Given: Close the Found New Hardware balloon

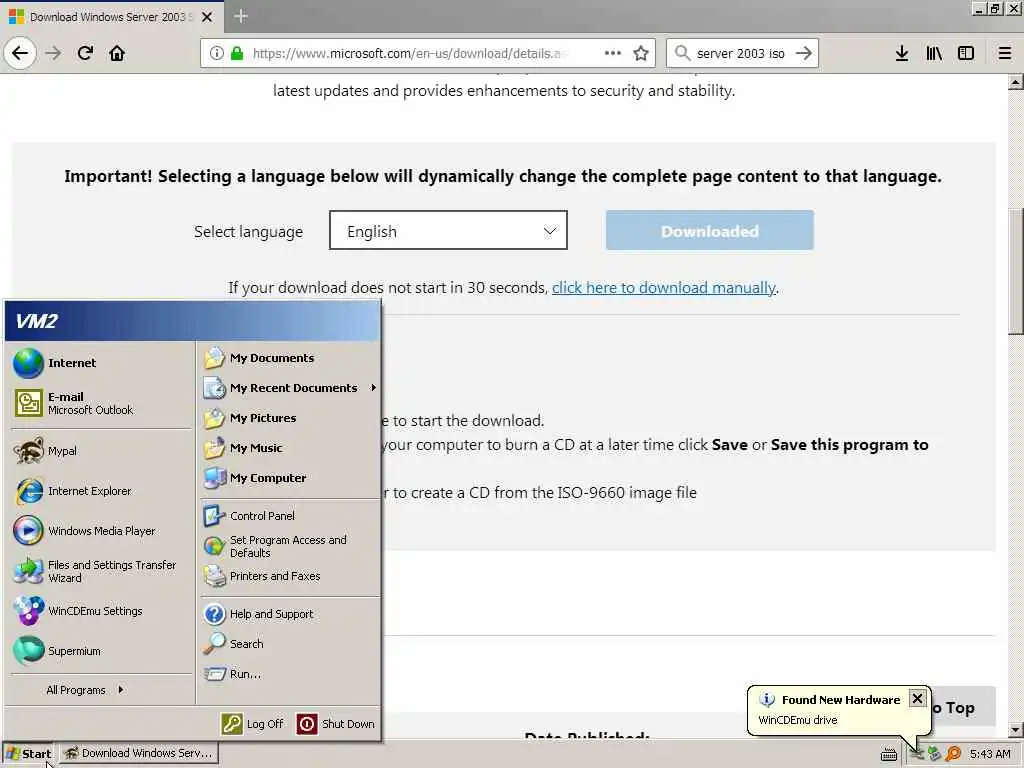Looking at the screenshot, I should [917, 699].
